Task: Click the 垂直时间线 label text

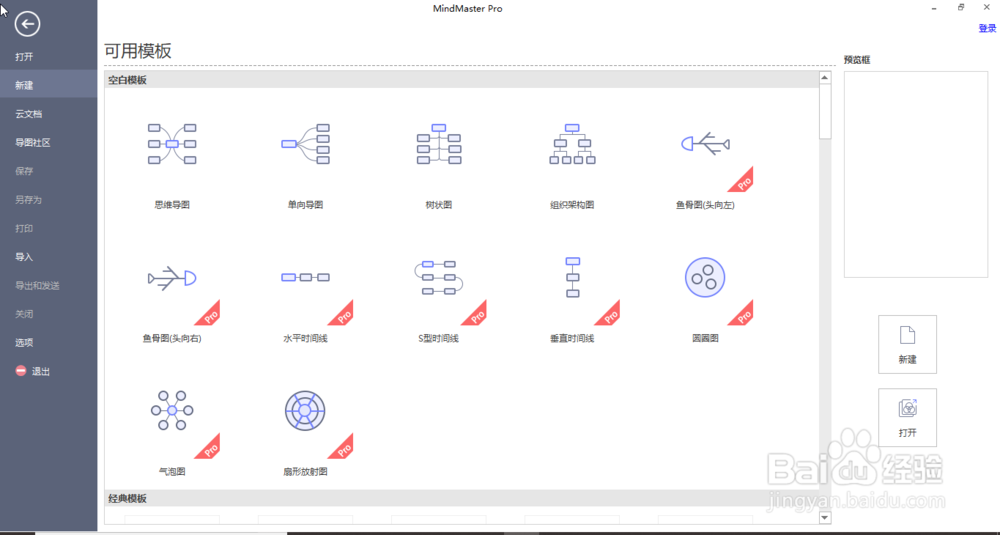Action: coord(572,338)
